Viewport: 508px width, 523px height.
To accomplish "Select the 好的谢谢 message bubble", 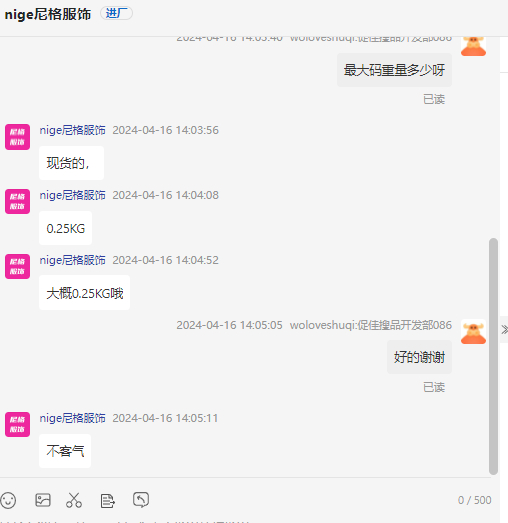I will tap(419, 357).
